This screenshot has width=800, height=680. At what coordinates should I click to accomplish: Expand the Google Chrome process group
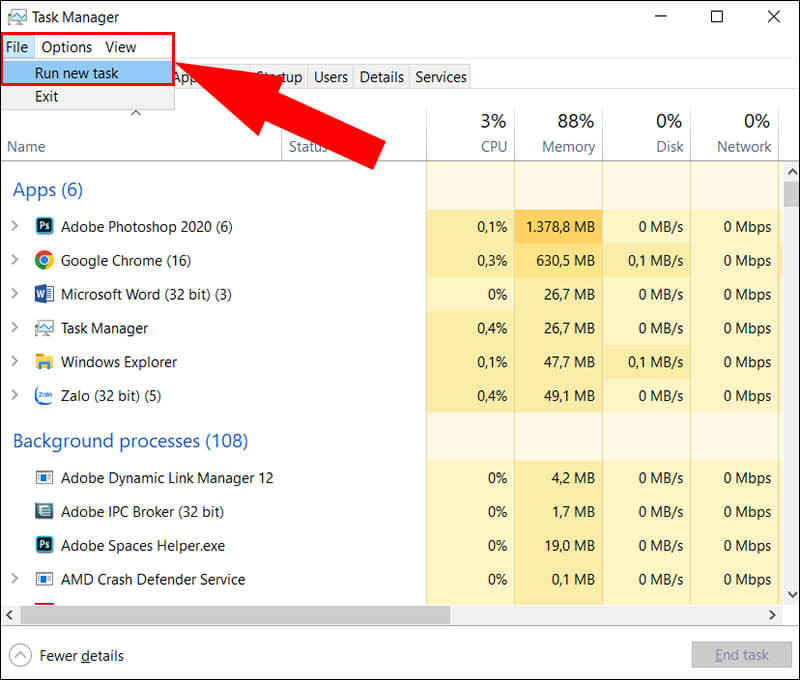click(15, 260)
